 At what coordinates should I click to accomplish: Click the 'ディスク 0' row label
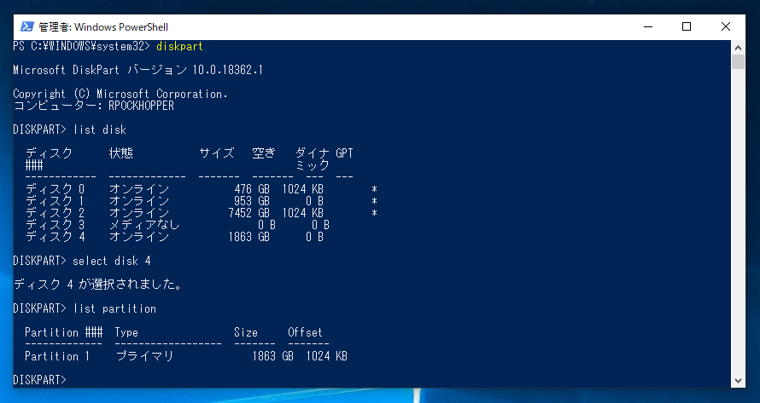[55, 189]
